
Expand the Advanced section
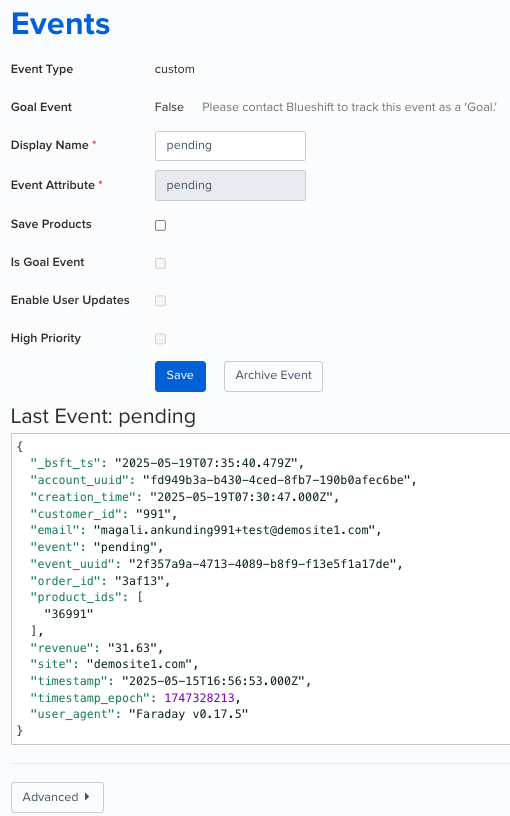[x=57, y=797]
